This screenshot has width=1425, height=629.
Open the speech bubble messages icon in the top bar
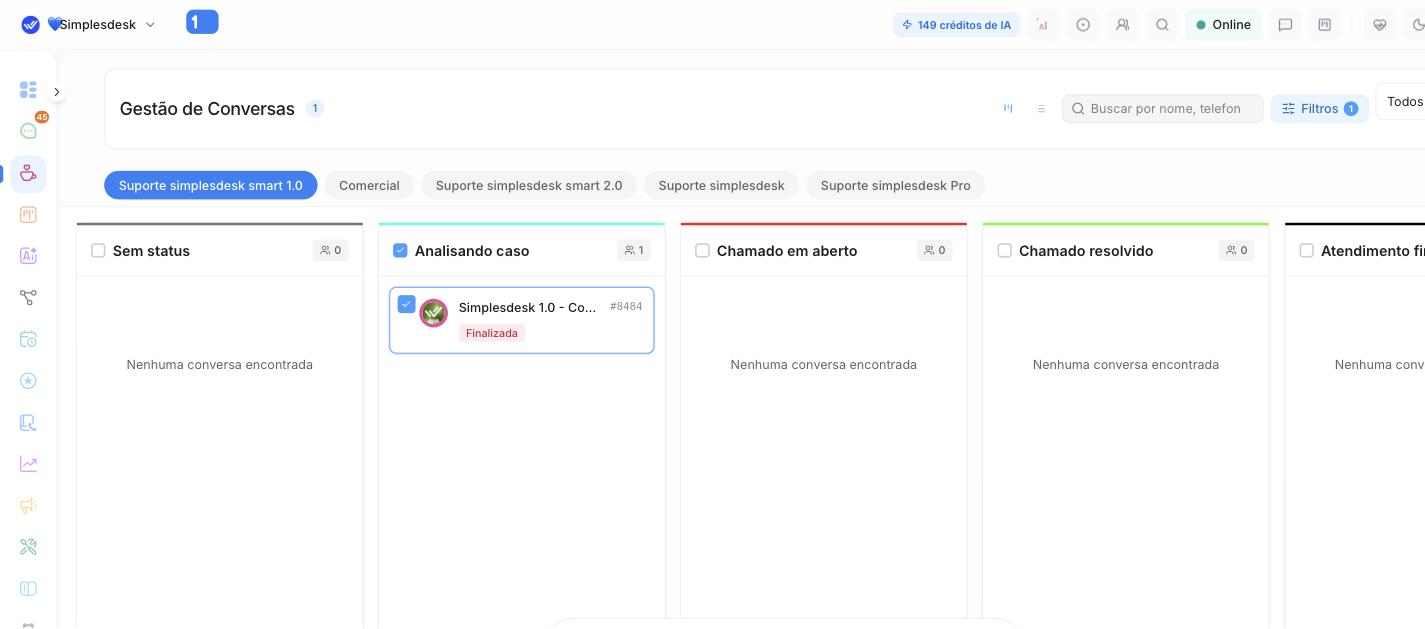[1285, 25]
